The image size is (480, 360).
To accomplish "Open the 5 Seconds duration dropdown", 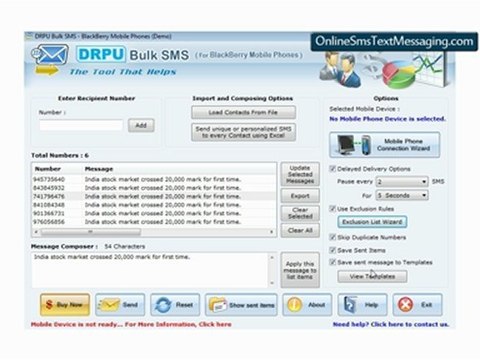I will pos(402,195).
